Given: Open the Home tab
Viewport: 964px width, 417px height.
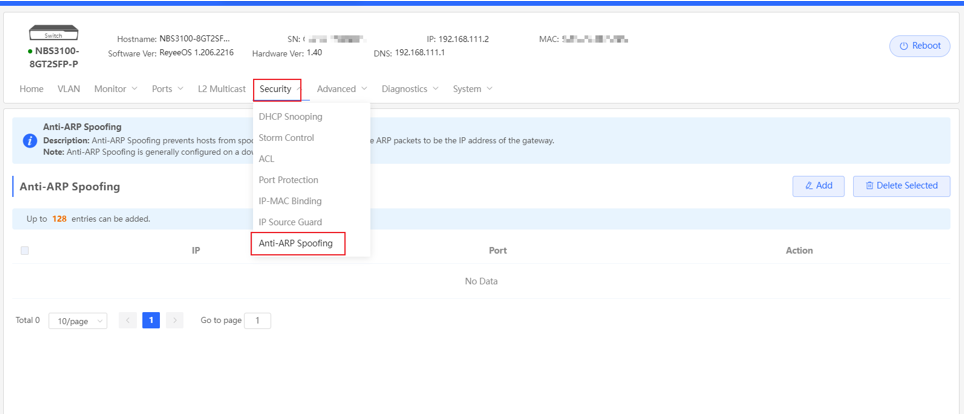Looking at the screenshot, I should click(31, 89).
